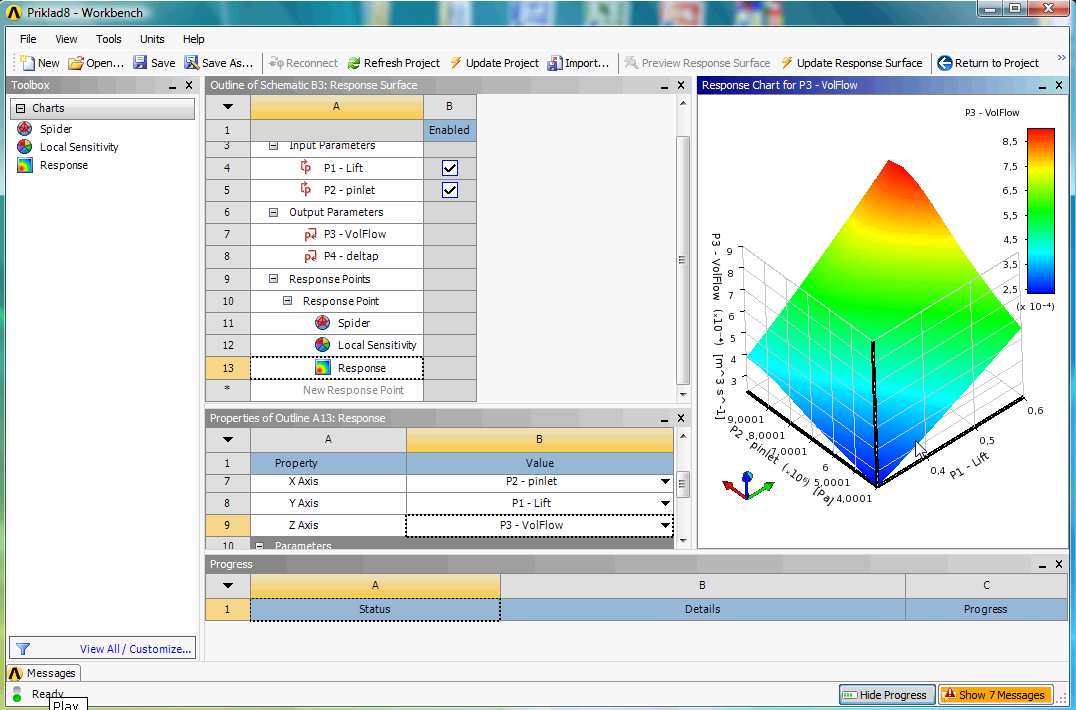Image resolution: width=1076 pixels, height=710 pixels.
Task: Select the Enabled column header cell
Action: [x=449, y=130]
